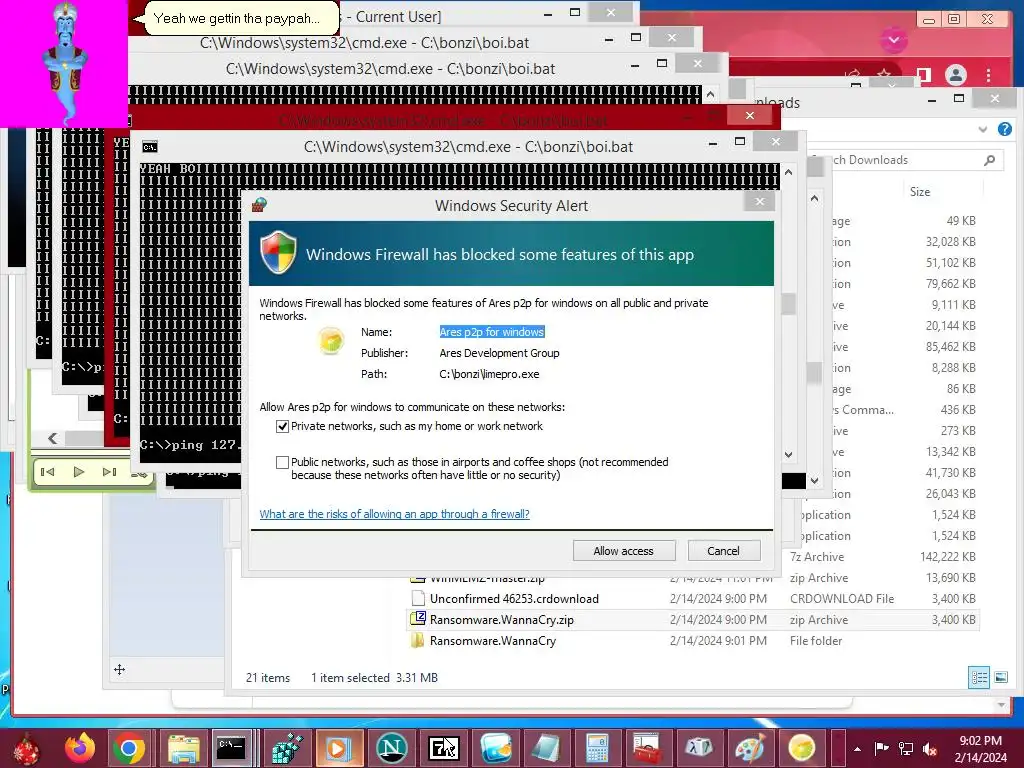Open the network tray icon

coord(906,748)
